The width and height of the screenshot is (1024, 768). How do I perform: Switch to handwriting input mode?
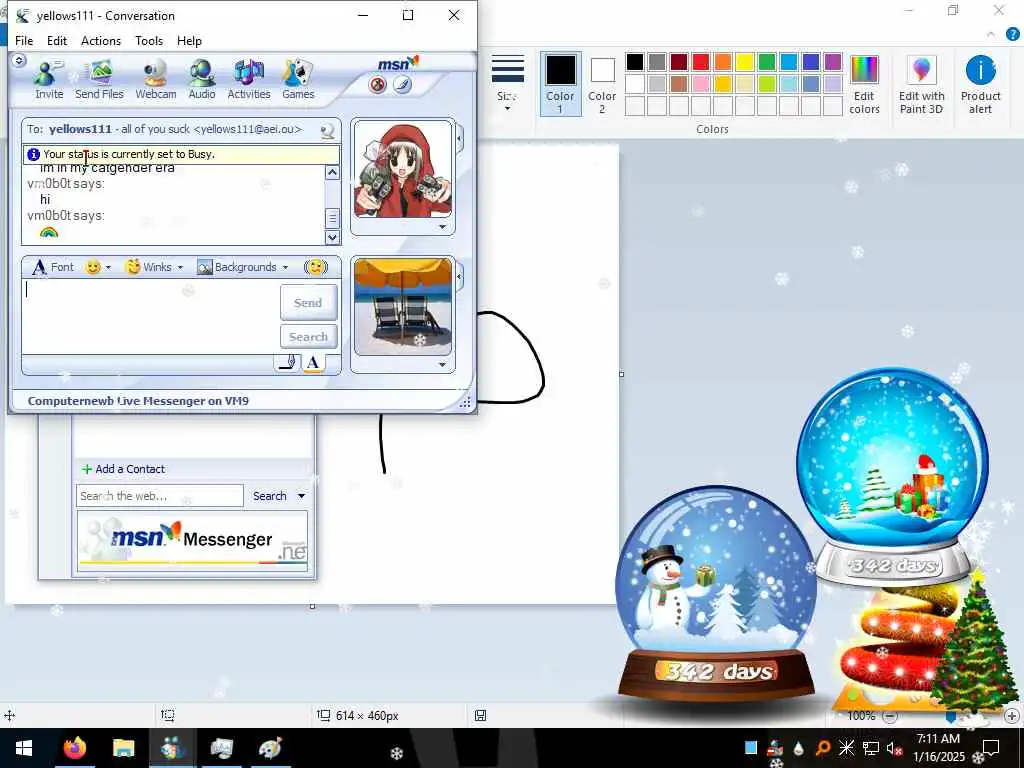point(287,363)
